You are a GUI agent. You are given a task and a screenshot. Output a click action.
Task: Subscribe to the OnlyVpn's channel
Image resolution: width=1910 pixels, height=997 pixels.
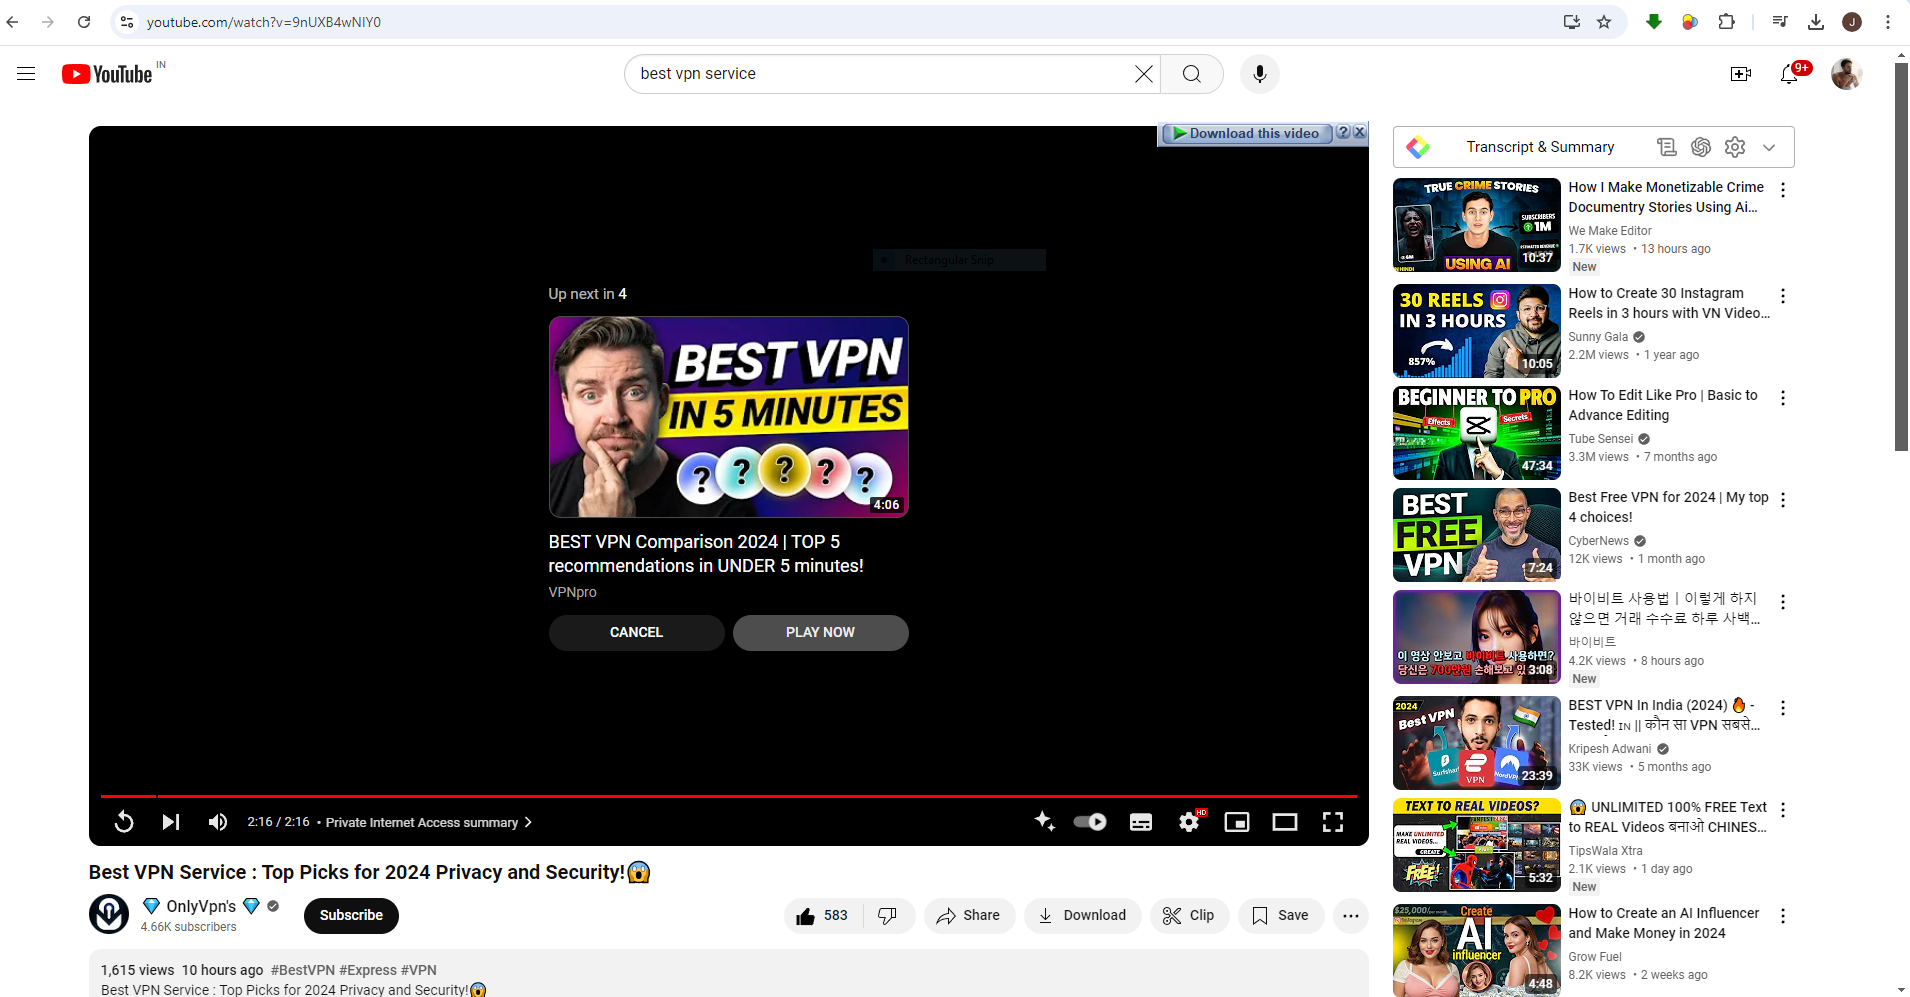[351, 915]
